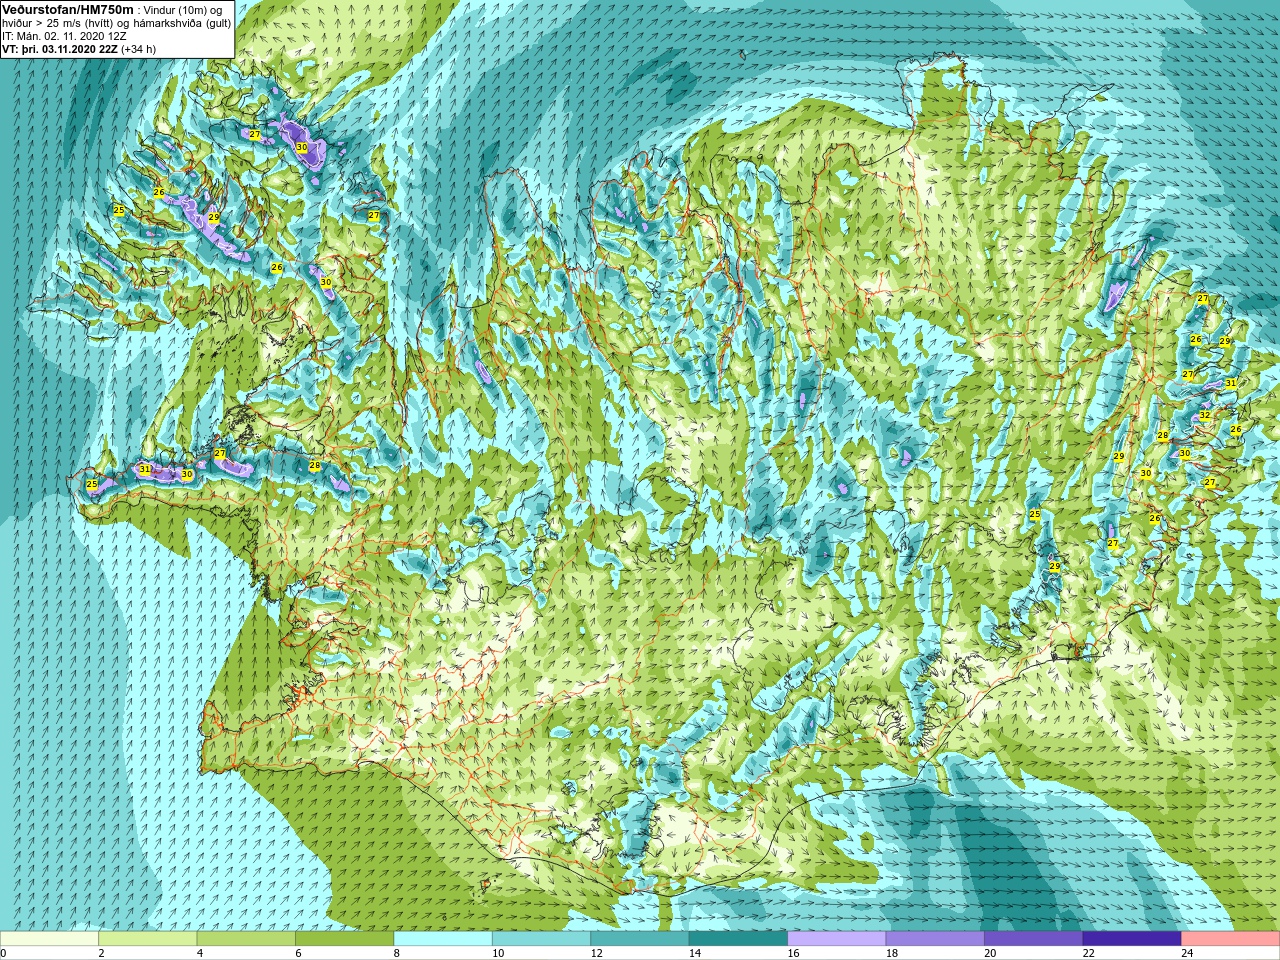
Task: Click the teal 12–14 legend swatch
Action: pyautogui.click(x=640, y=939)
